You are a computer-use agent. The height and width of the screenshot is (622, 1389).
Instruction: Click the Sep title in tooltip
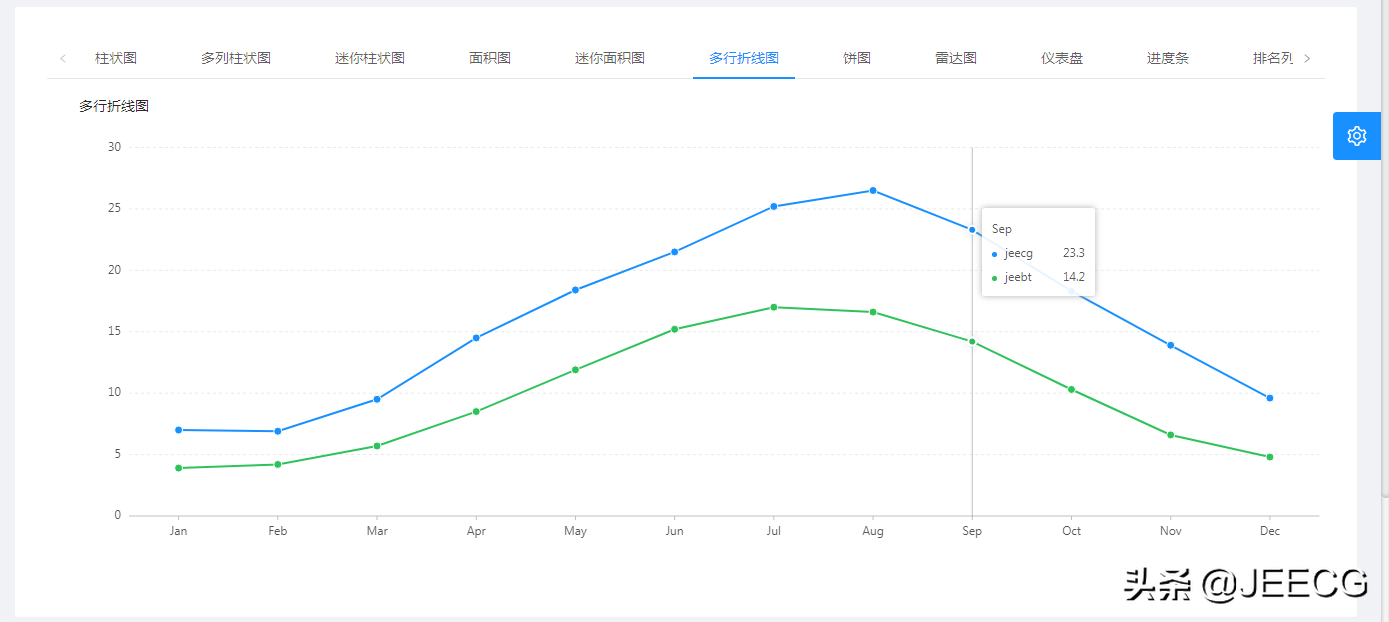1002,229
